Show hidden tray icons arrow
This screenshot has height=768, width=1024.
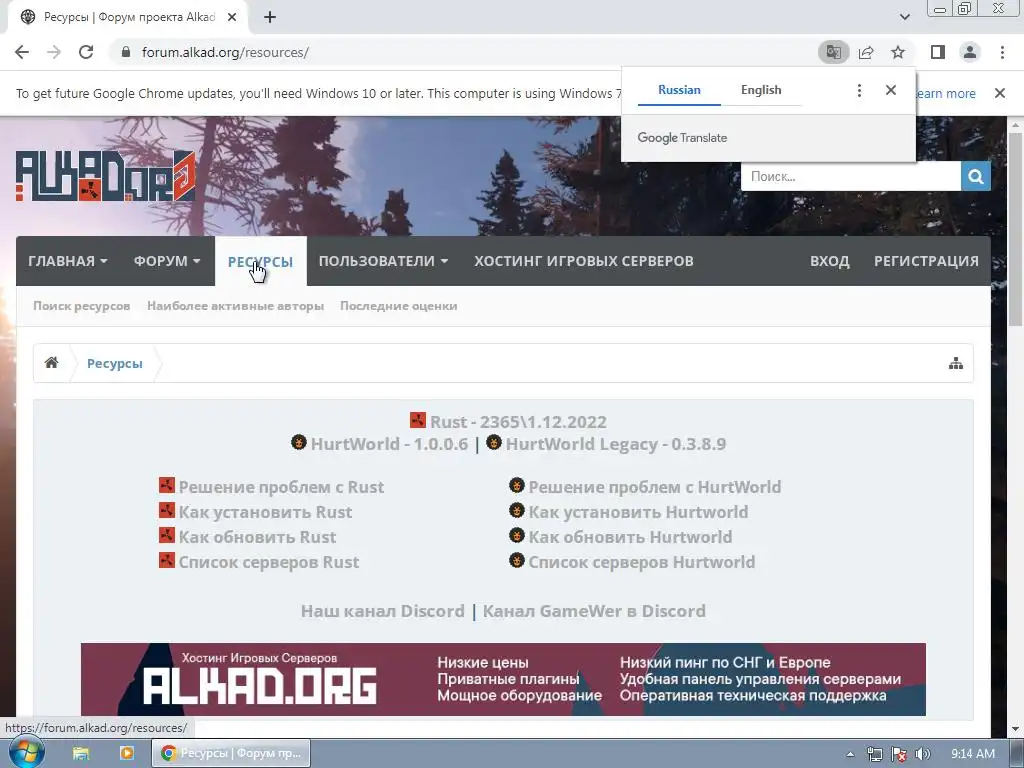[x=850, y=754]
